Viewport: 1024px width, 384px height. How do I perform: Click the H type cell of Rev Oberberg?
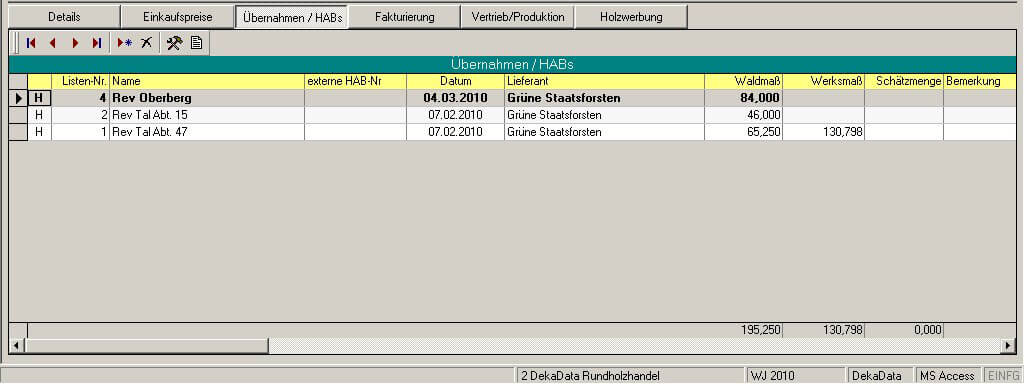click(39, 99)
